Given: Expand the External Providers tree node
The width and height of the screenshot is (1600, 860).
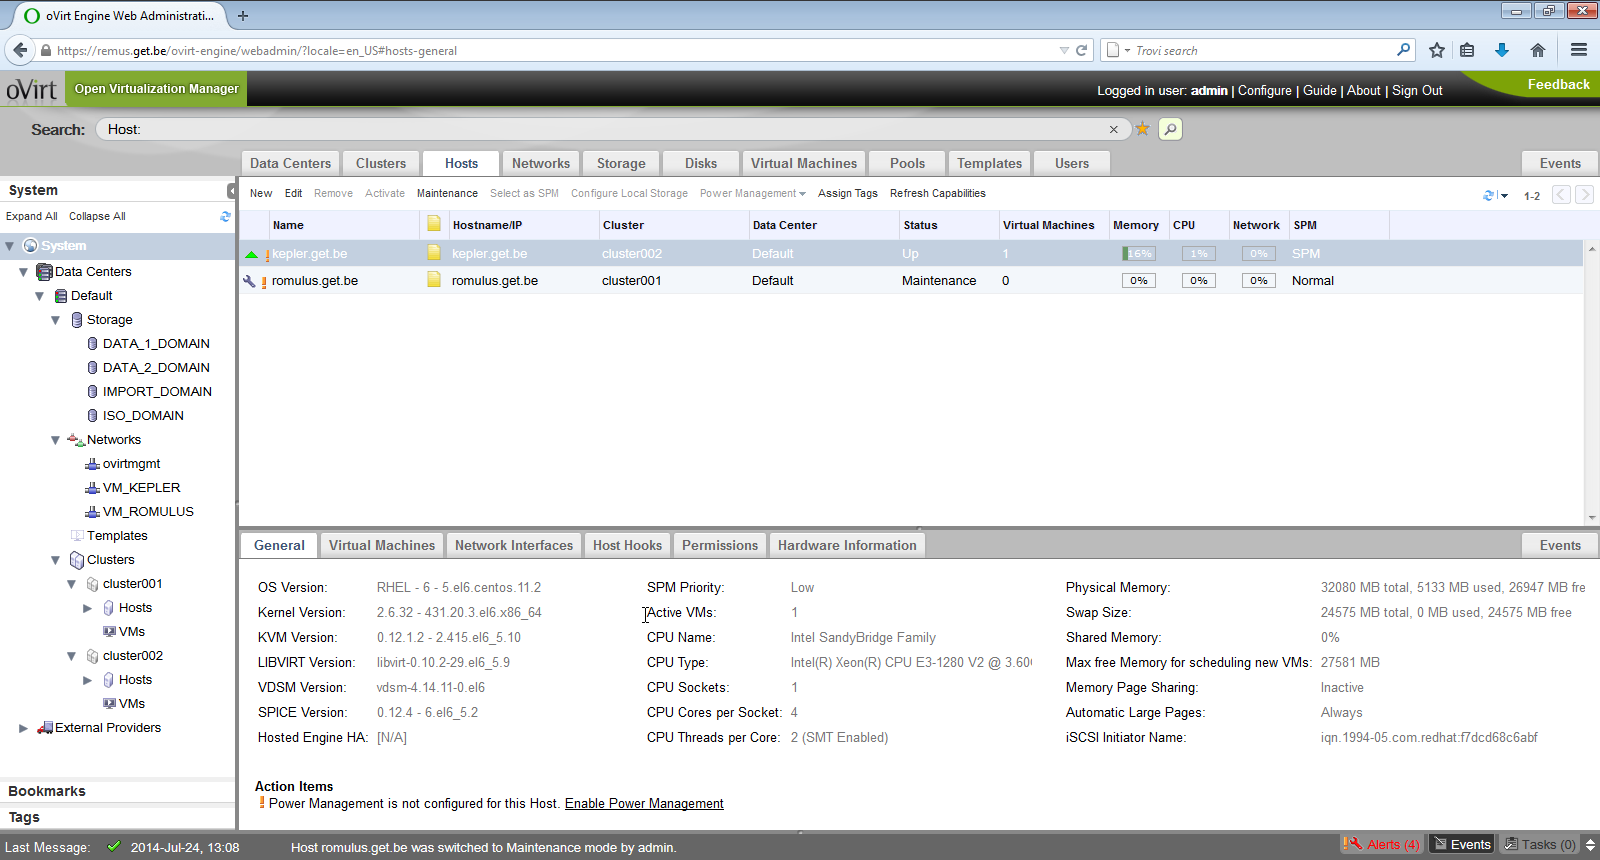Looking at the screenshot, I should click(x=23, y=728).
